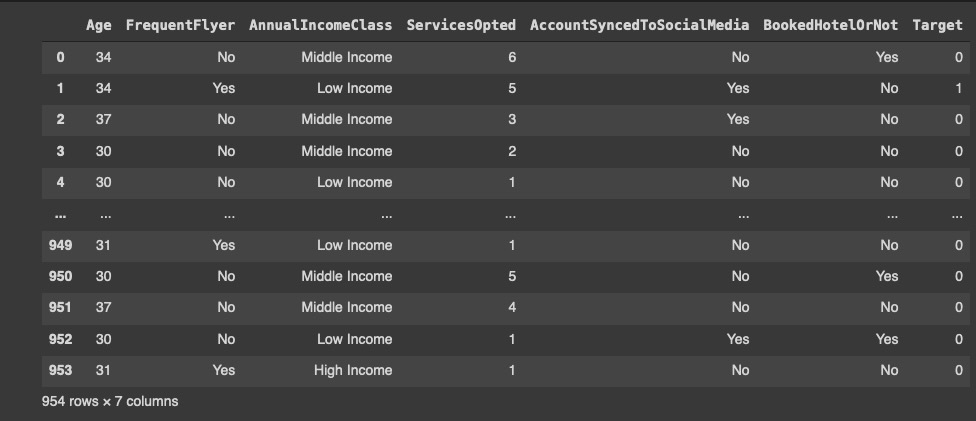This screenshot has width=976, height=421.
Task: Select BookedHotelOrNot Yes cell in row 950
Action: [x=887, y=276]
